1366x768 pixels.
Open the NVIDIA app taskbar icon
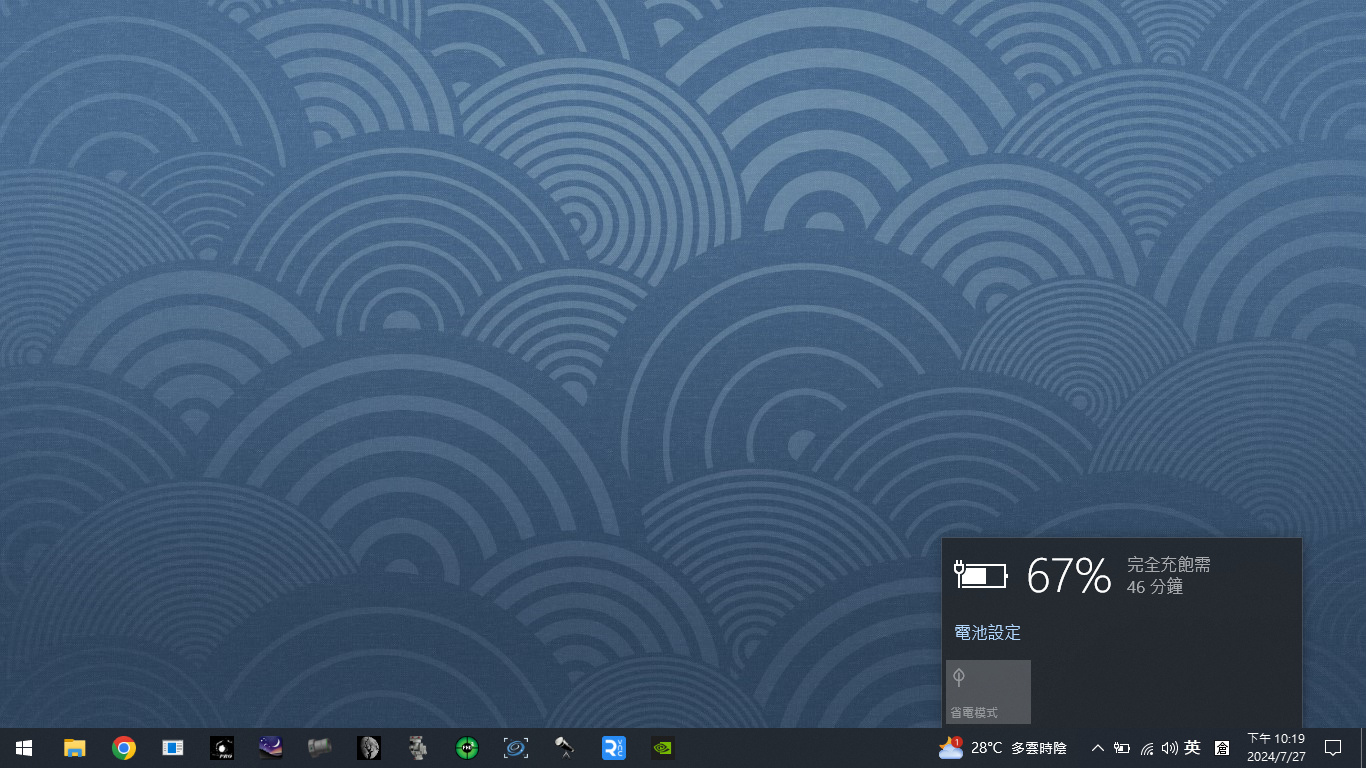coord(663,748)
